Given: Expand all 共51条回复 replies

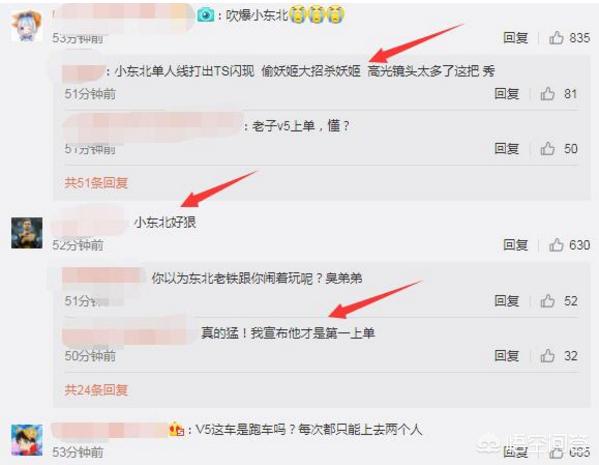Looking at the screenshot, I should click(96, 183).
